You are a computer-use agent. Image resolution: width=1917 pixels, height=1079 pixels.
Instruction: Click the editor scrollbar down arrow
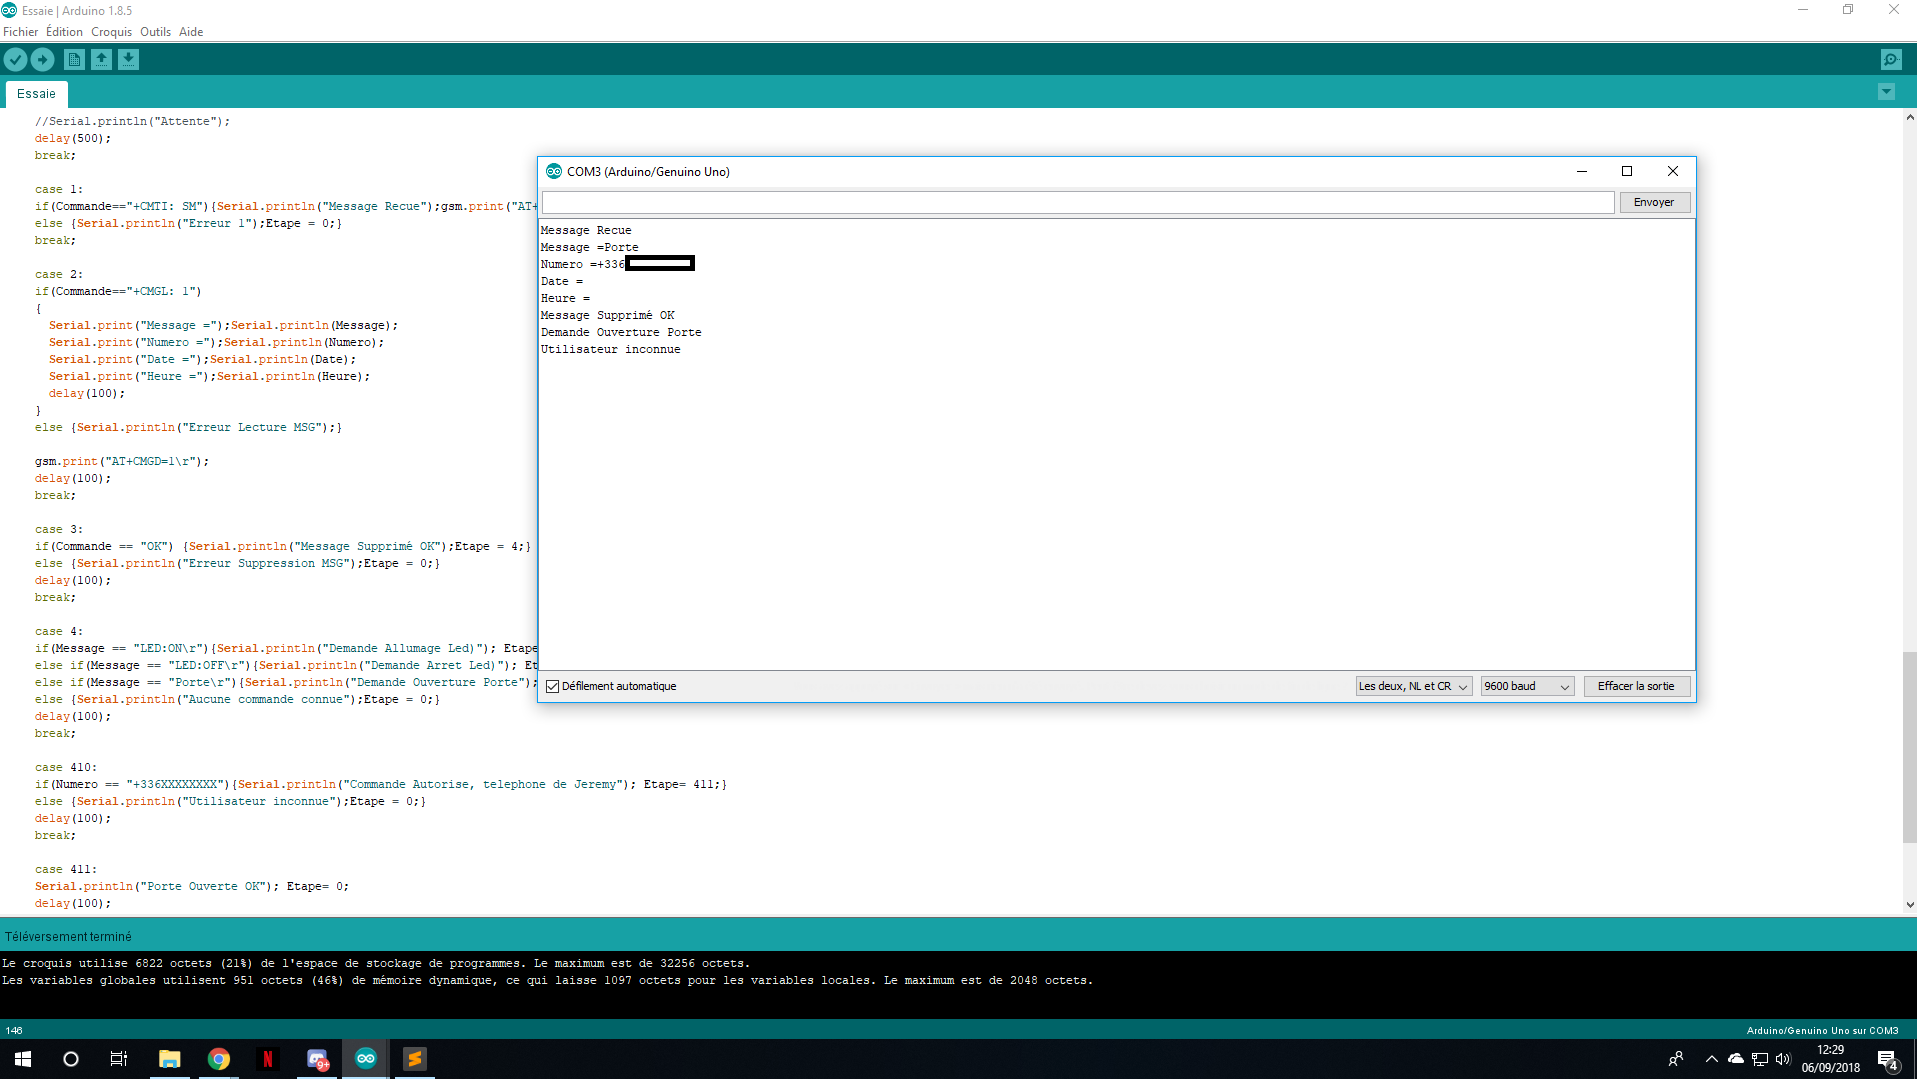pyautogui.click(x=1909, y=905)
